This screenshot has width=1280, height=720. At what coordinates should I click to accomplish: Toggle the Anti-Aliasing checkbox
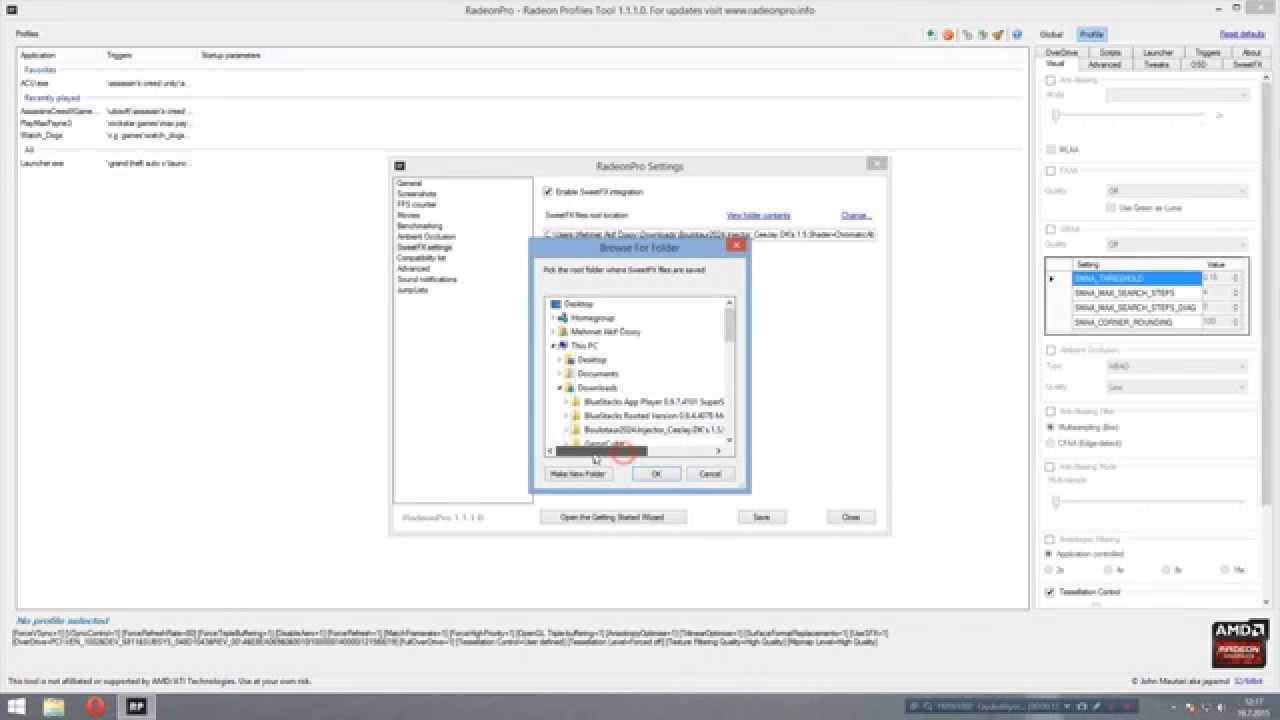point(1051,80)
